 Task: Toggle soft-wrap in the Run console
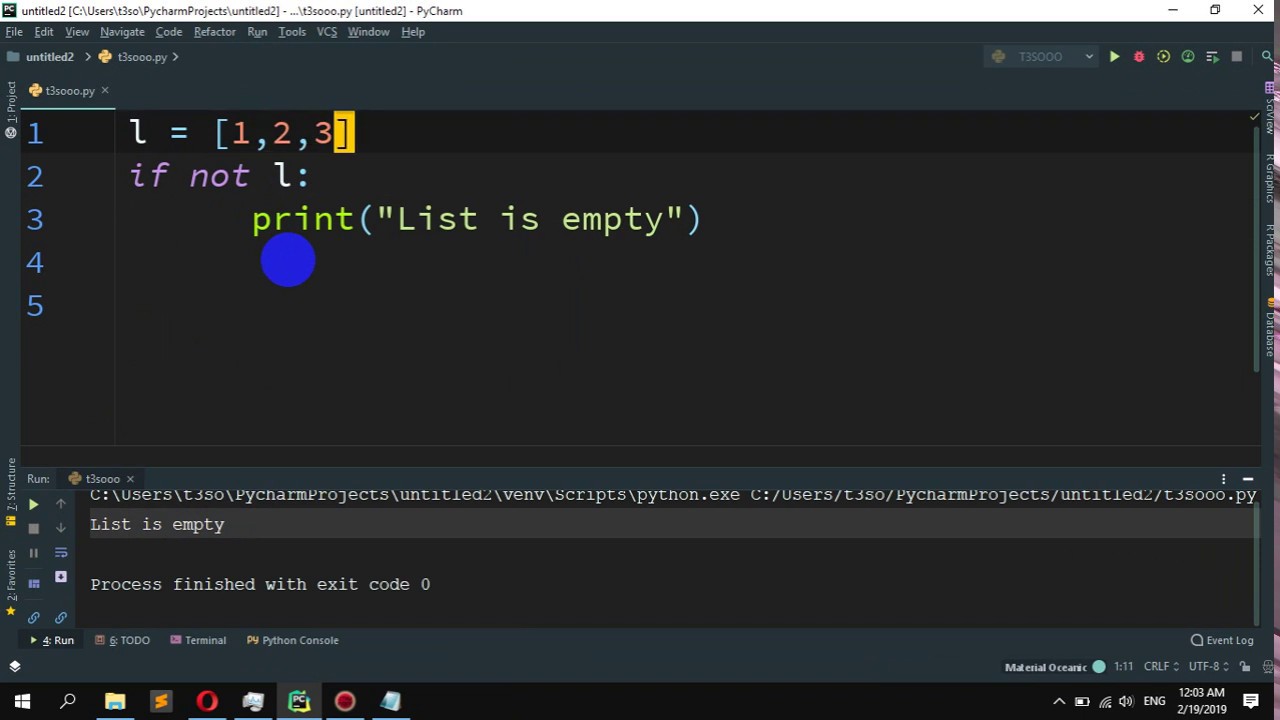tap(61, 553)
